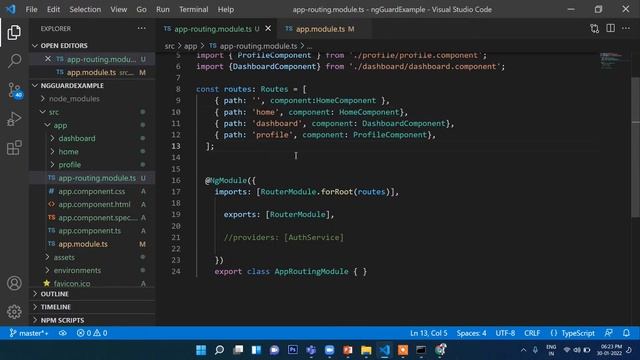This screenshot has width=640, height=360.
Task: Open editor More Actions ellipsis
Action: [626, 28]
